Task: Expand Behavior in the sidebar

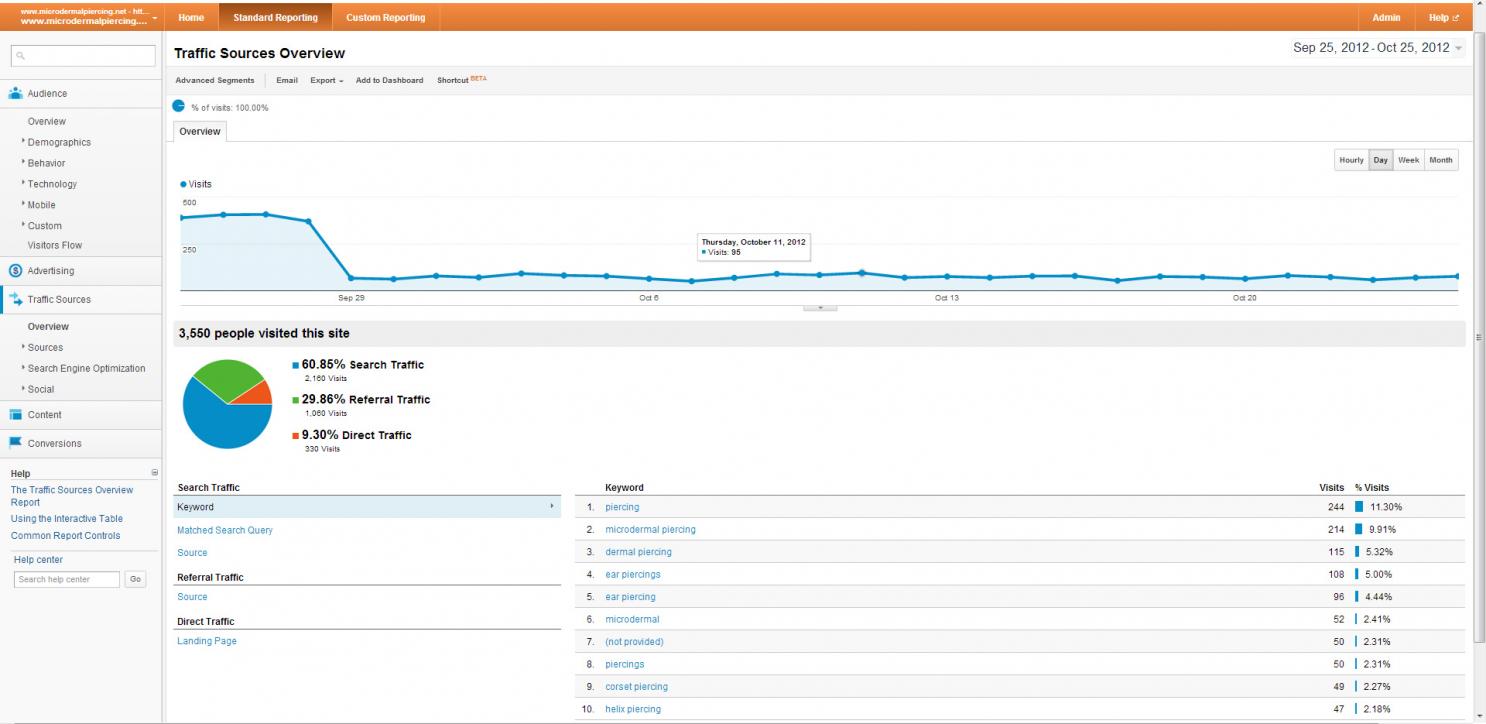Action: (46, 163)
